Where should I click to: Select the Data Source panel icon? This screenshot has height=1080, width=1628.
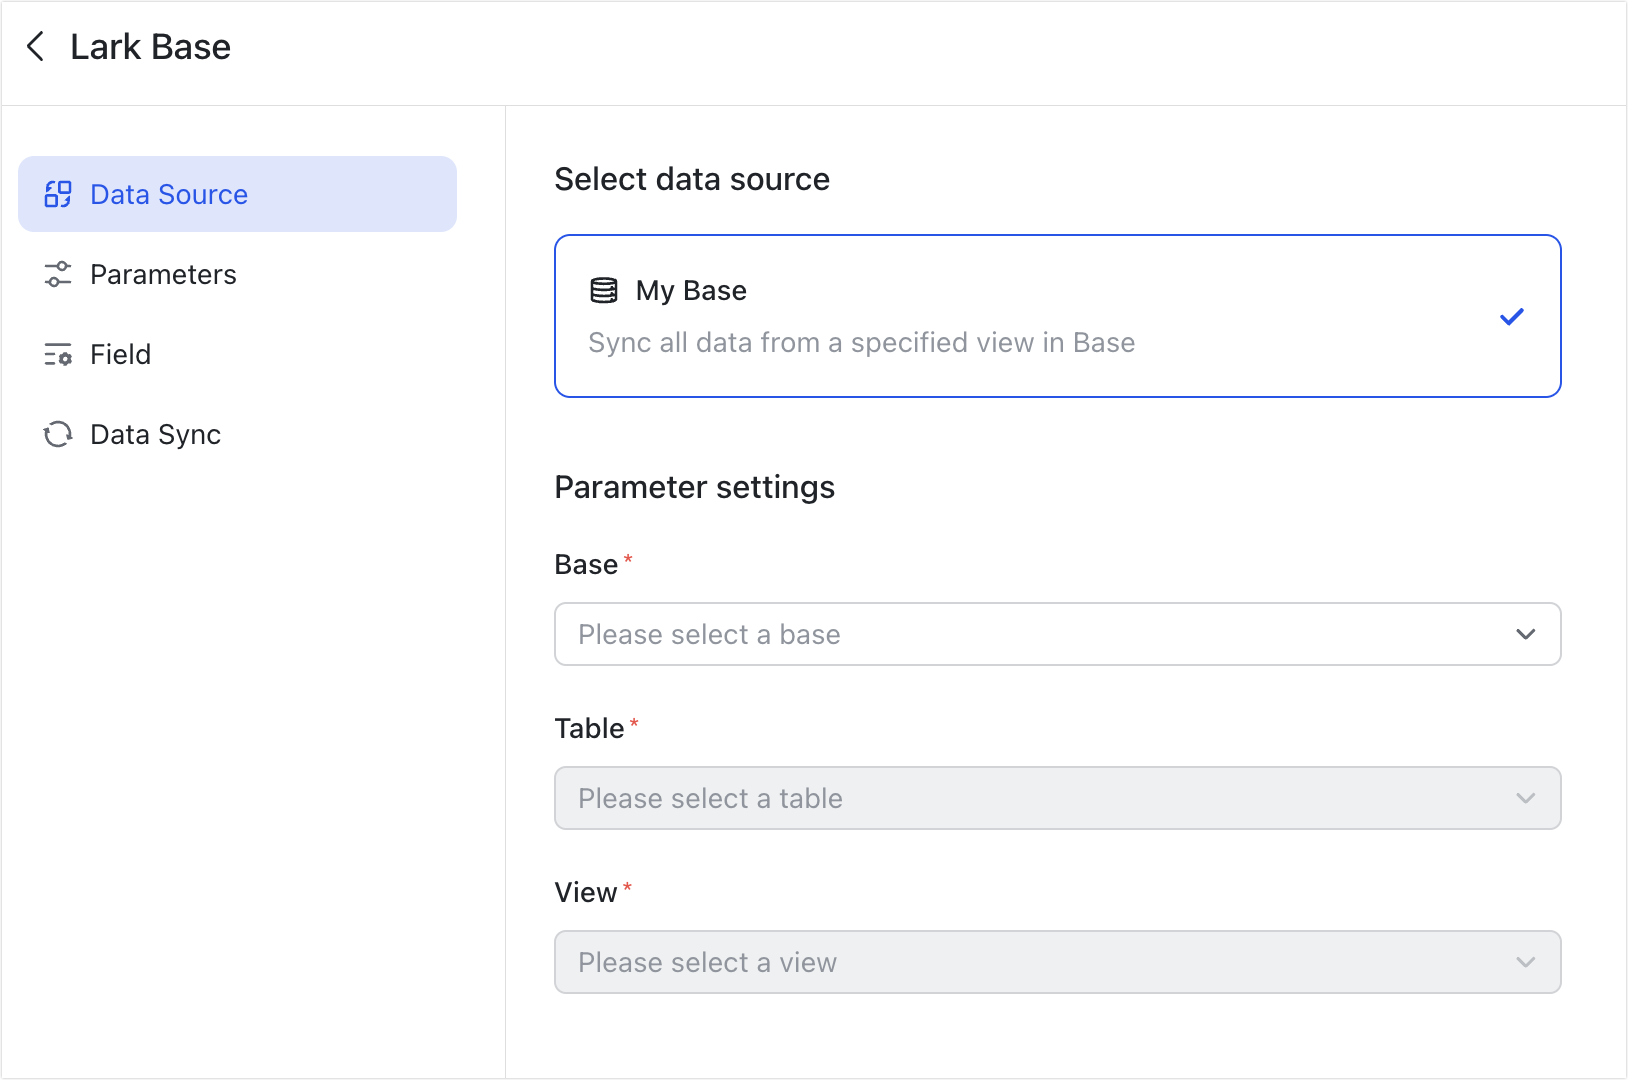(x=58, y=194)
